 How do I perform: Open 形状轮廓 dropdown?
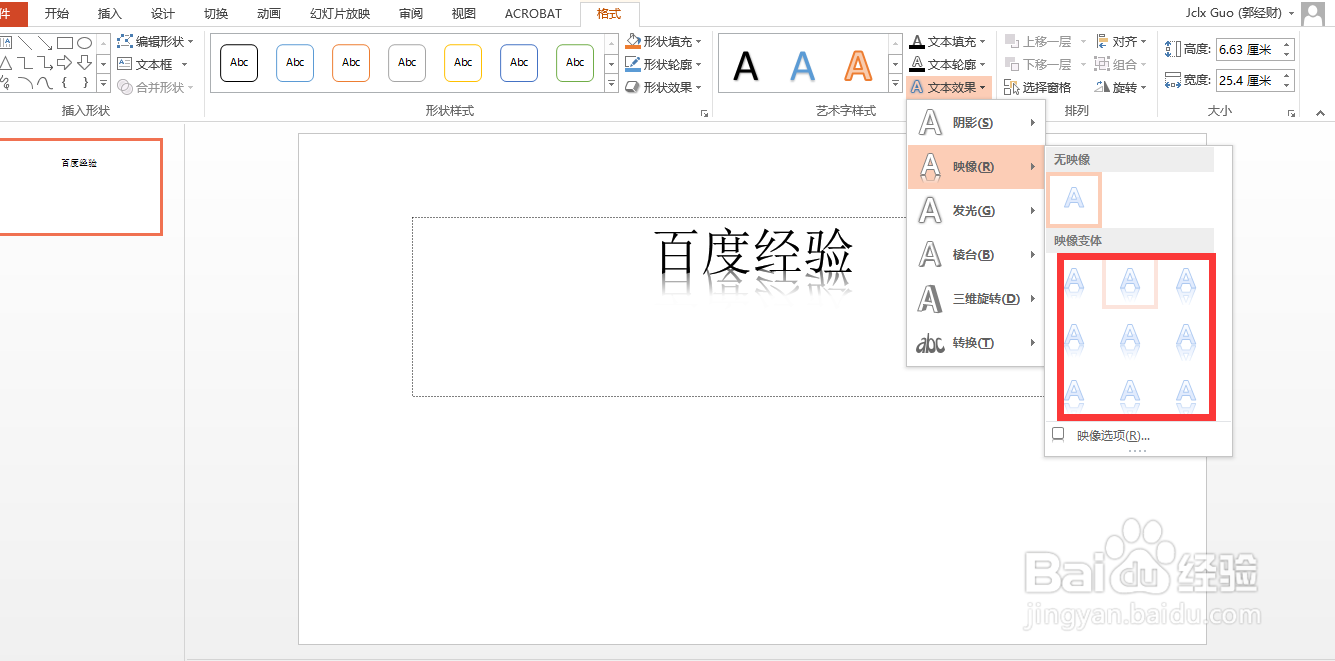(x=664, y=64)
